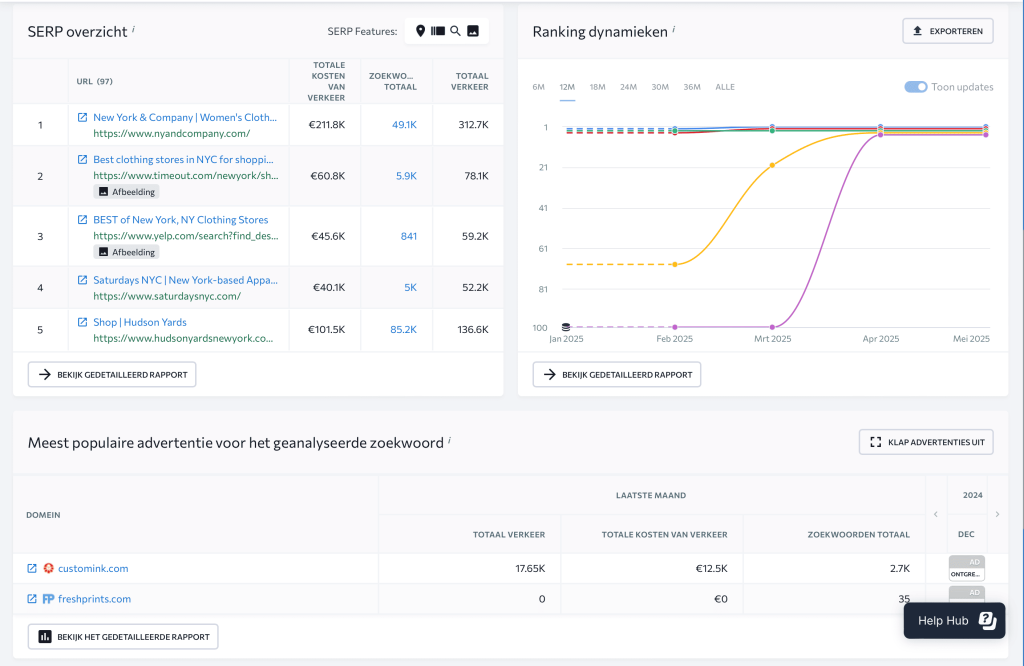Viewport: 1024px width, 666px height.
Task: Click the Totaal verkeer header in SERP table
Action: [x=470, y=82]
